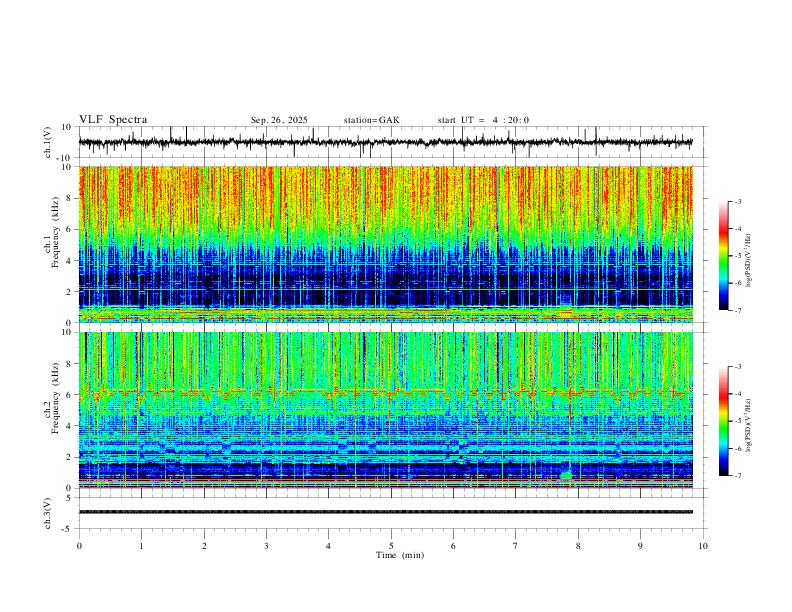Viewport: 792px width, 612px height.
Task: Click the time axis tick label "10"
Action: pyautogui.click(x=703, y=546)
